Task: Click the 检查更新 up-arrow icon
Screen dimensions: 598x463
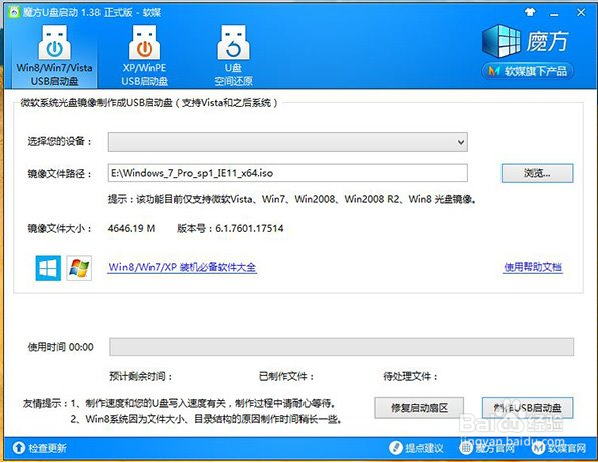Action: click(19, 448)
